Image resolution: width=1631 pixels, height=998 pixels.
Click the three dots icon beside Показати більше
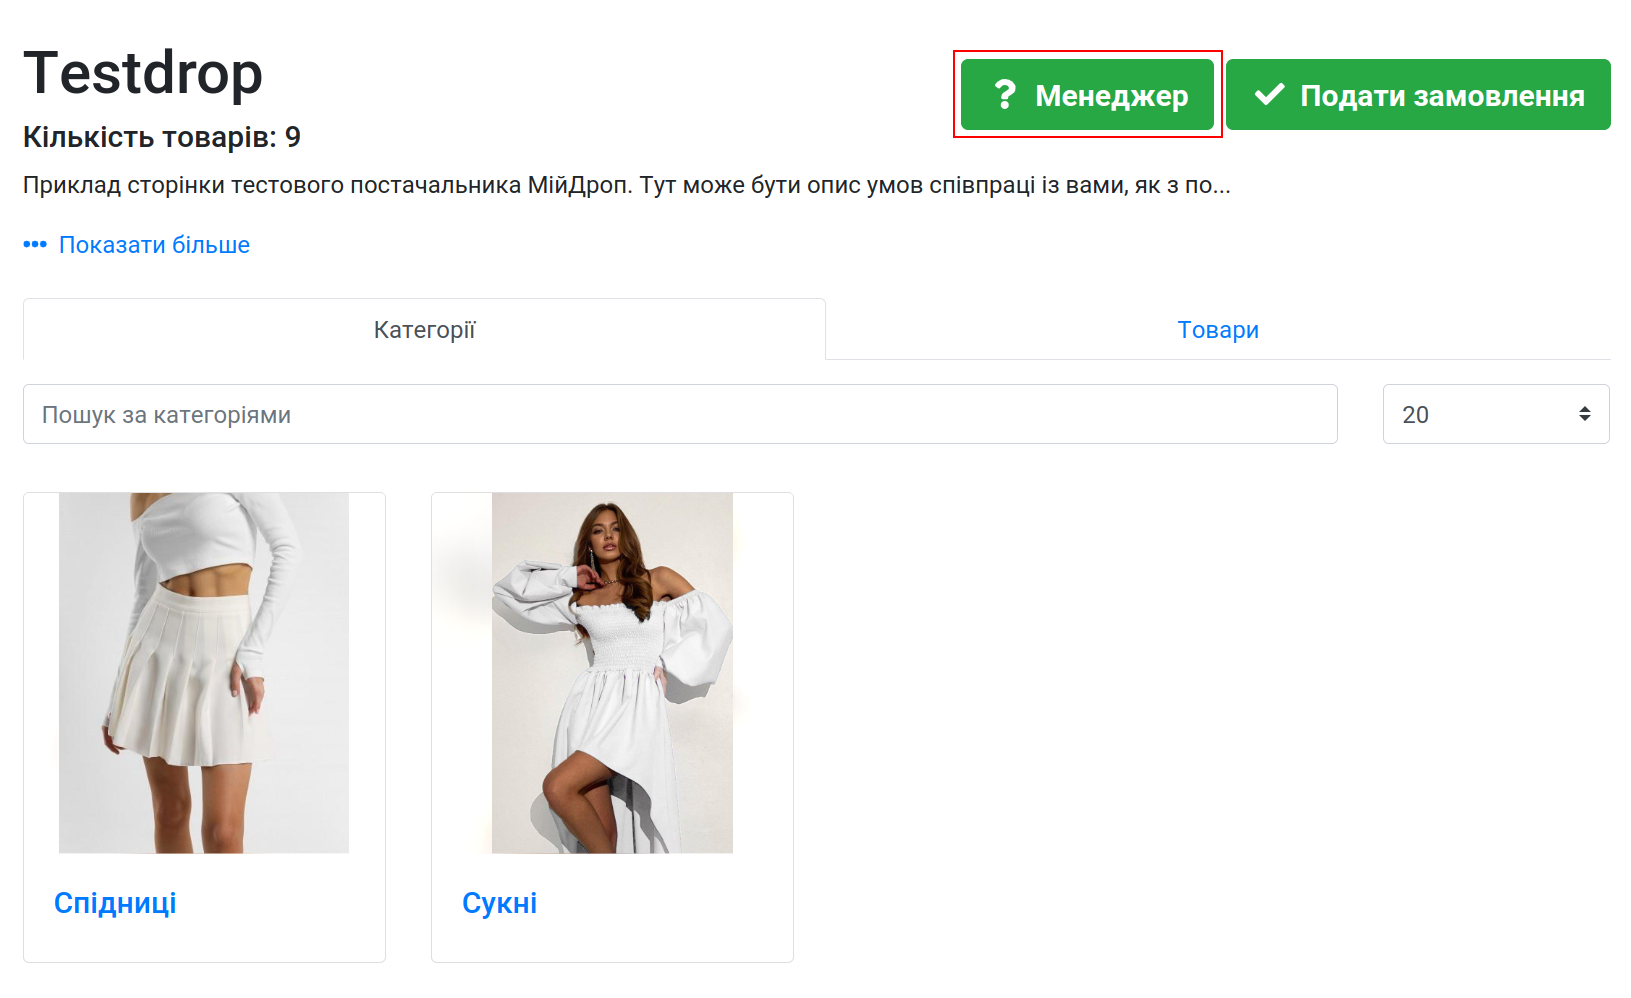pos(35,245)
